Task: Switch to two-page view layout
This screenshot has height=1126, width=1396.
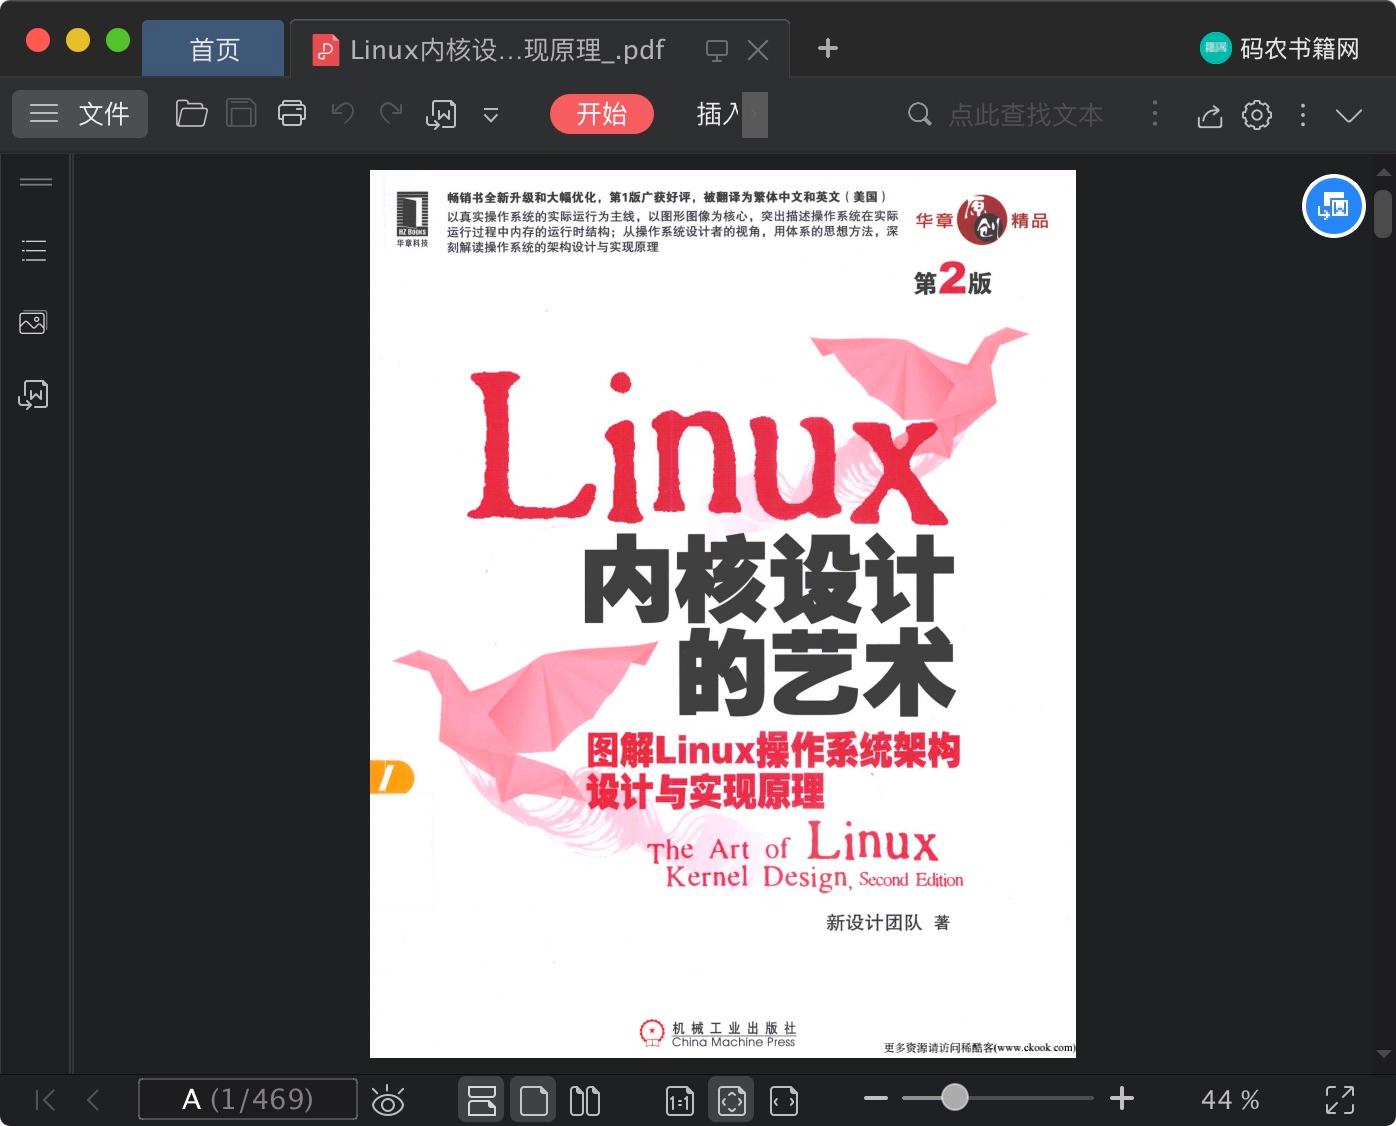Action: [585, 1100]
